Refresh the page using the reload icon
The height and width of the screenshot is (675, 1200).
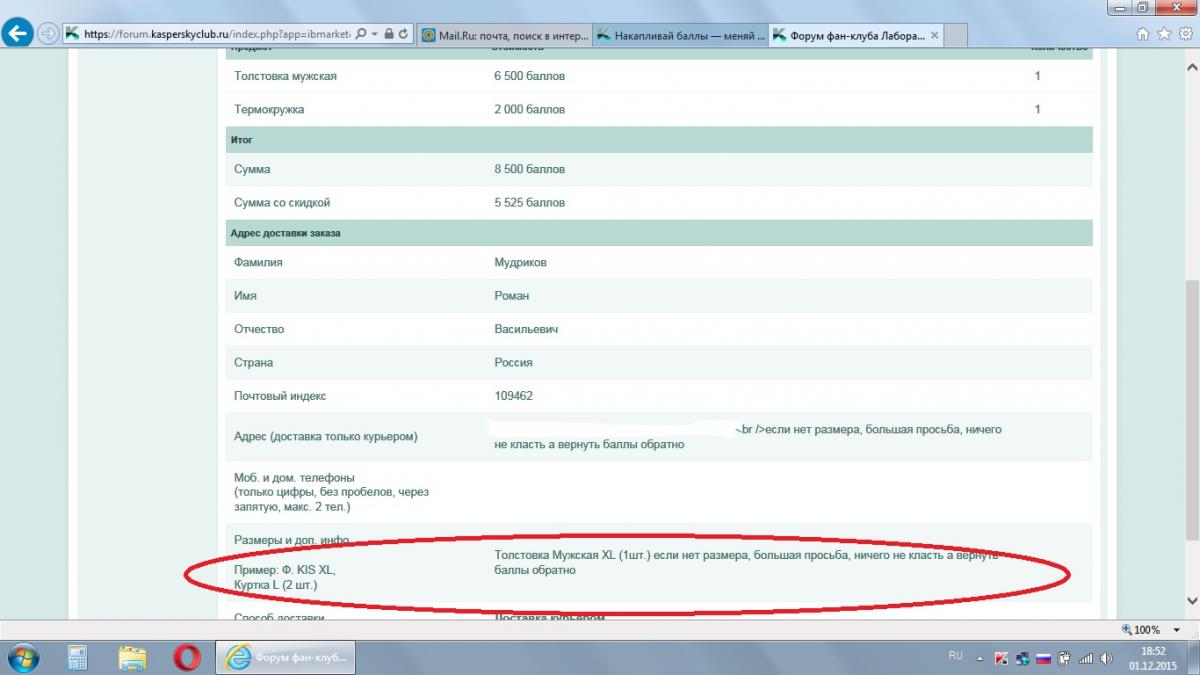point(404,33)
